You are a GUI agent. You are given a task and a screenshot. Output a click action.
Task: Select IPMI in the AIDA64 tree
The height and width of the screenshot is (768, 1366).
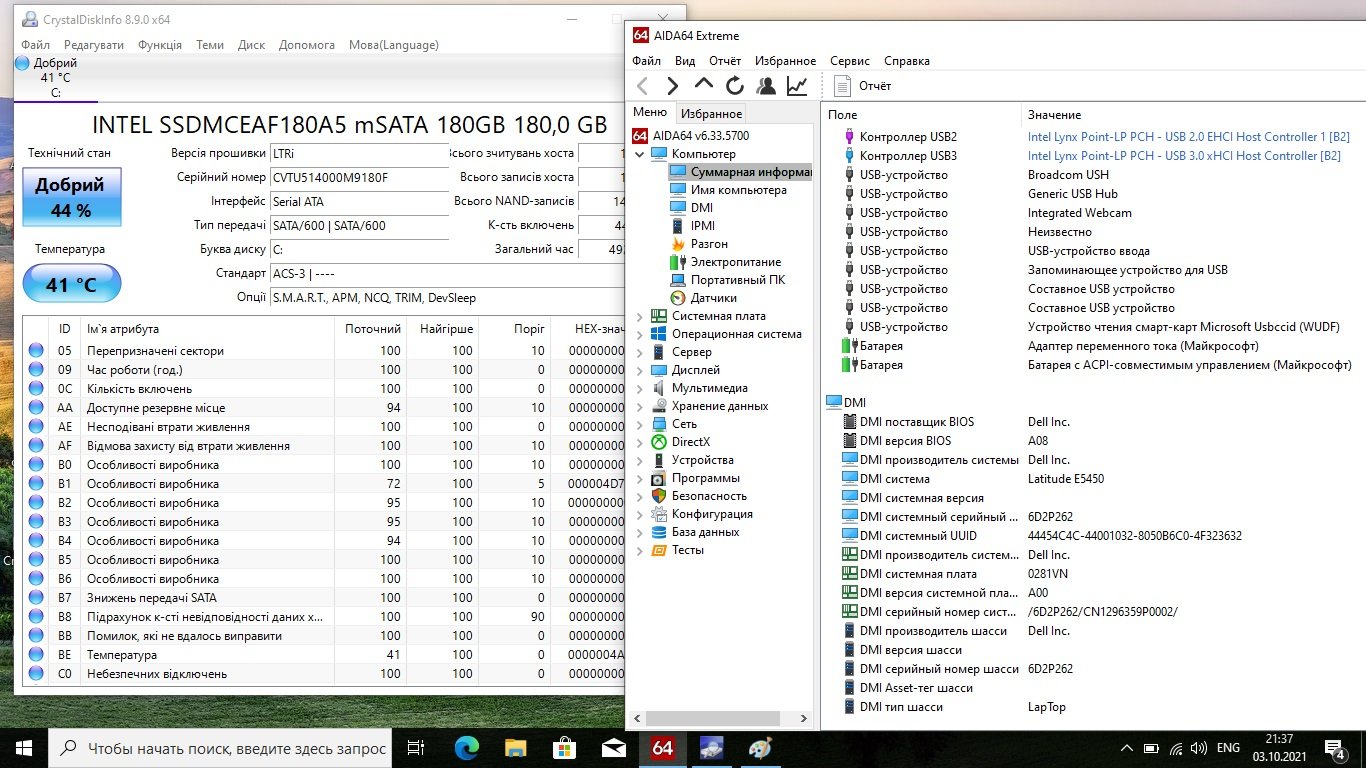click(703, 226)
